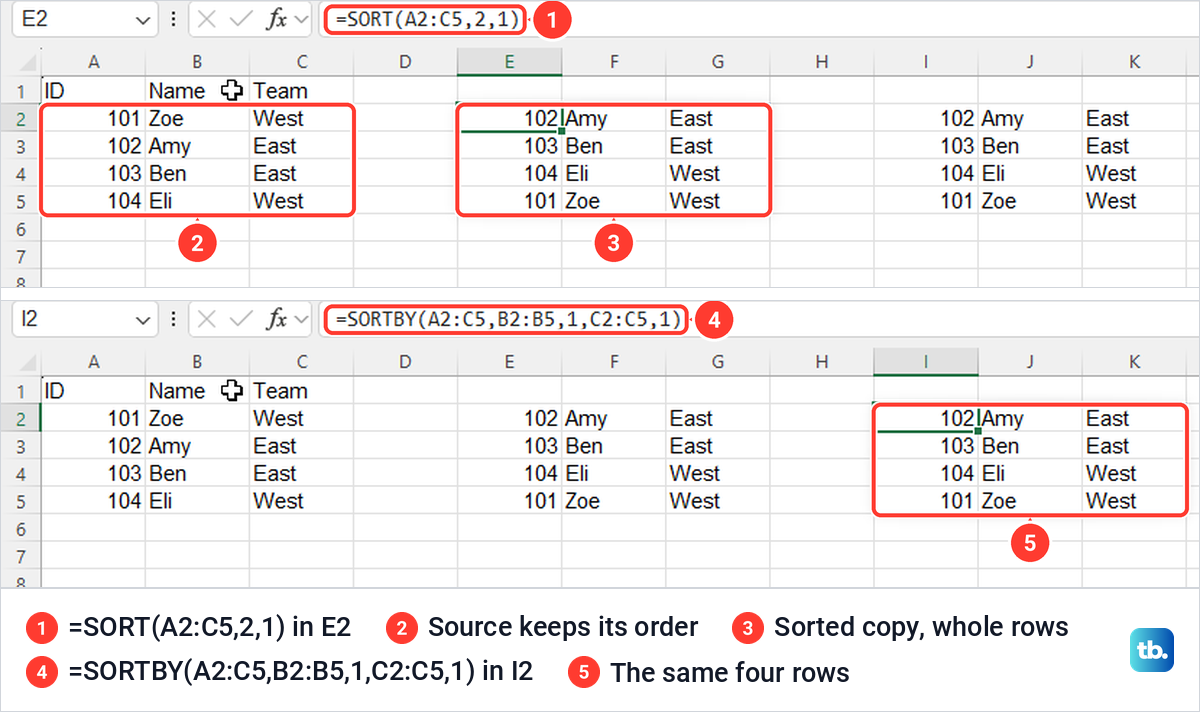This screenshot has width=1200, height=712.
Task: Click cell F5 Zoe in upper sheet
Action: tap(613, 201)
